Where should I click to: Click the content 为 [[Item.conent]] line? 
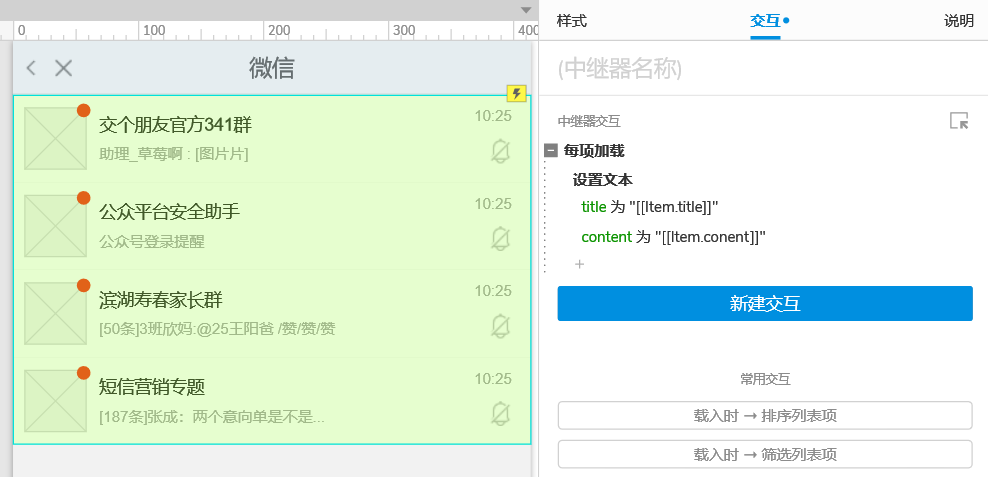click(674, 237)
